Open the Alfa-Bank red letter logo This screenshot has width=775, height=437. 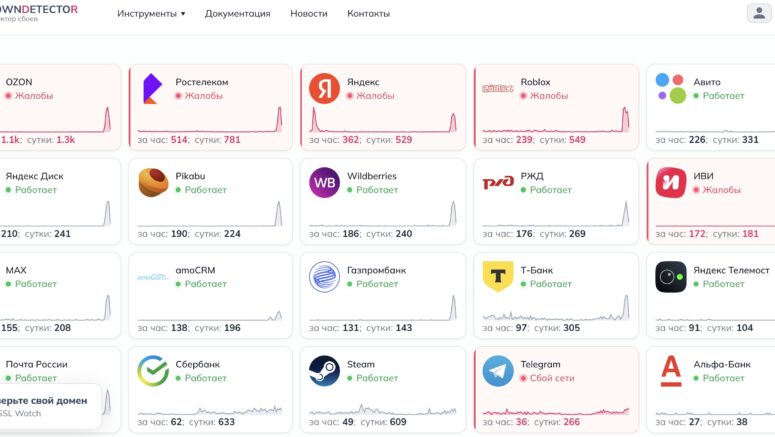pyautogui.click(x=671, y=371)
